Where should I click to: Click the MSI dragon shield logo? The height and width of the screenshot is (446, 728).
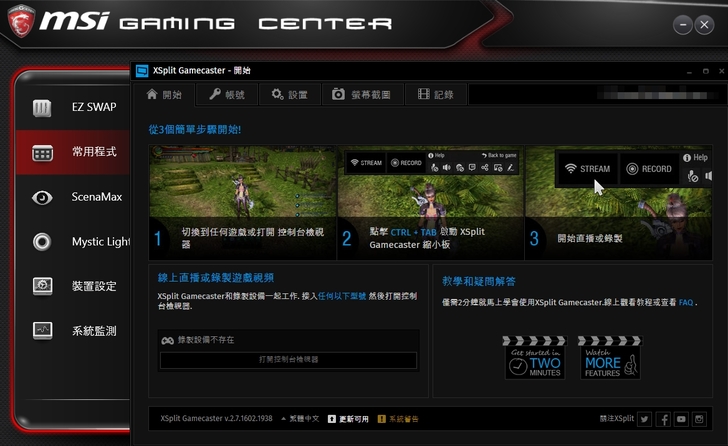(x=21, y=21)
